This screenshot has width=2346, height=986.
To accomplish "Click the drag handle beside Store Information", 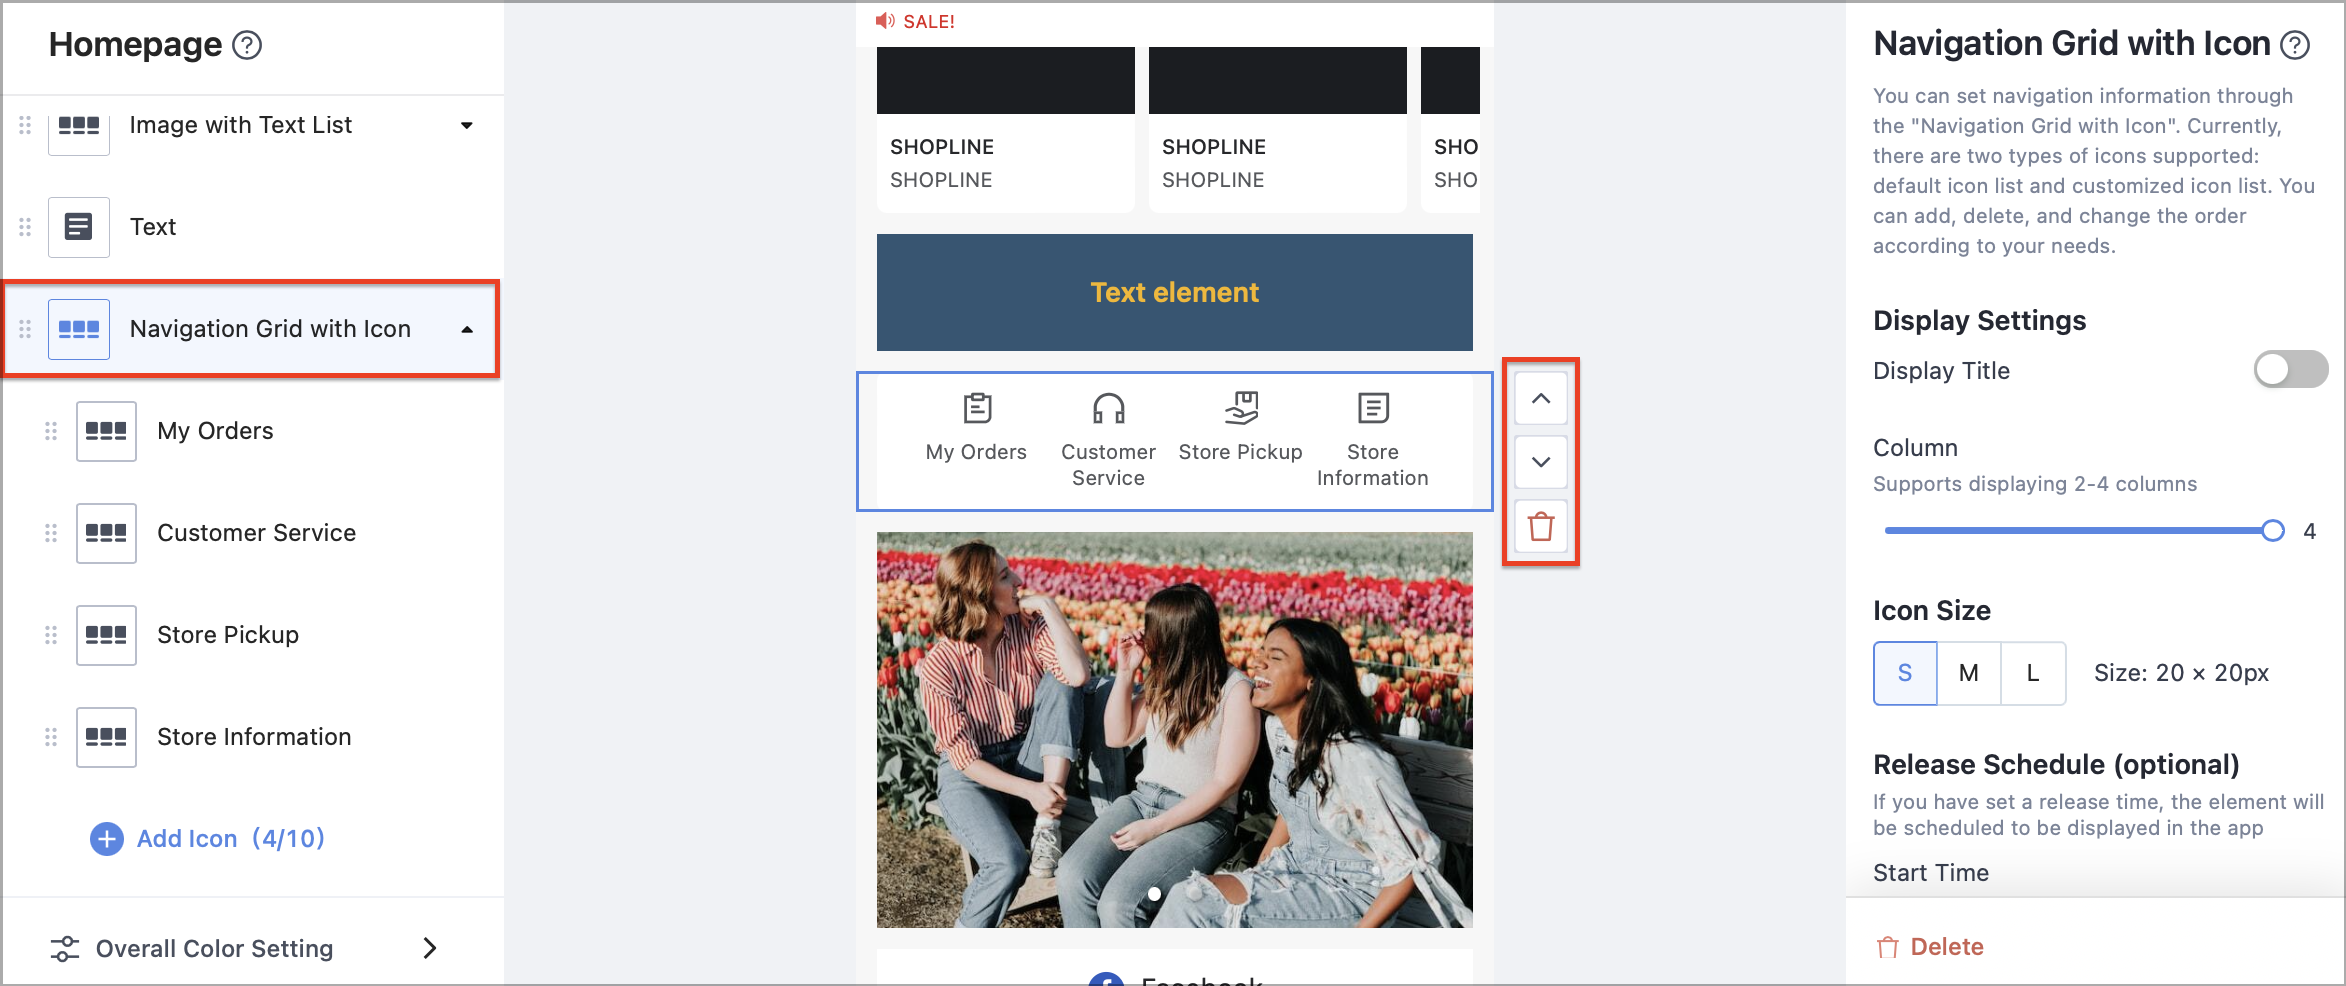I will point(51,737).
